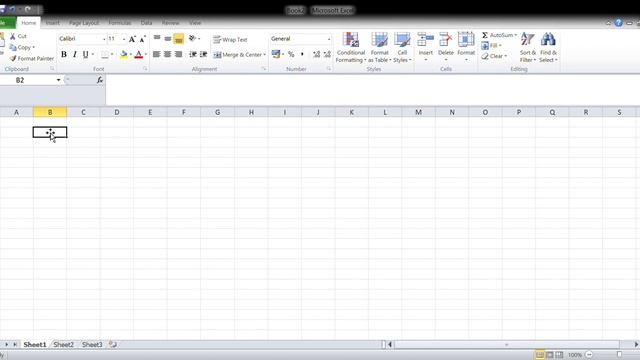Select column D header

point(117,112)
